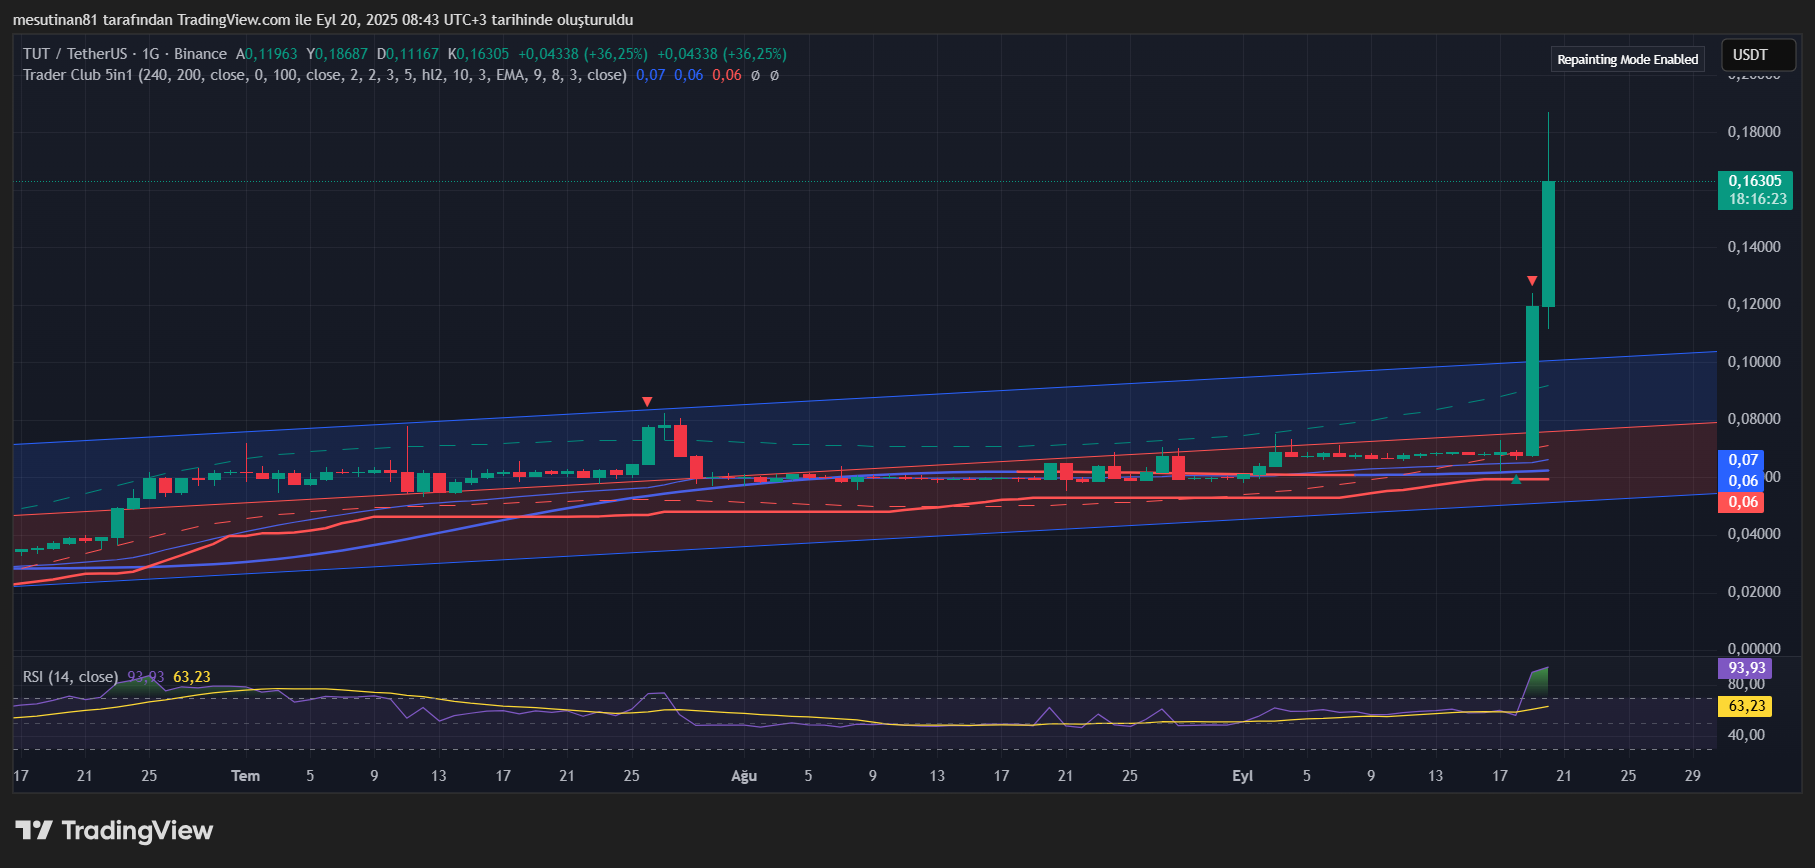1815x868 pixels.
Task: Click green current price label 0,16305
Action: pyautogui.click(x=1755, y=181)
